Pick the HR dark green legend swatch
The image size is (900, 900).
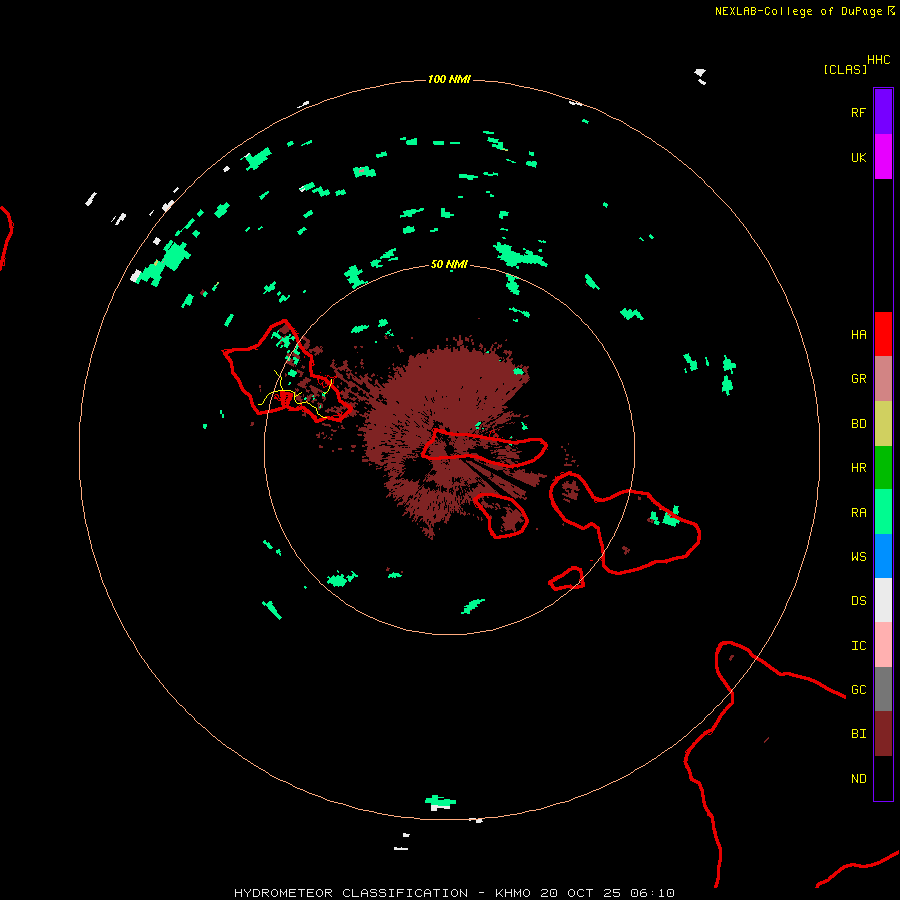[883, 468]
